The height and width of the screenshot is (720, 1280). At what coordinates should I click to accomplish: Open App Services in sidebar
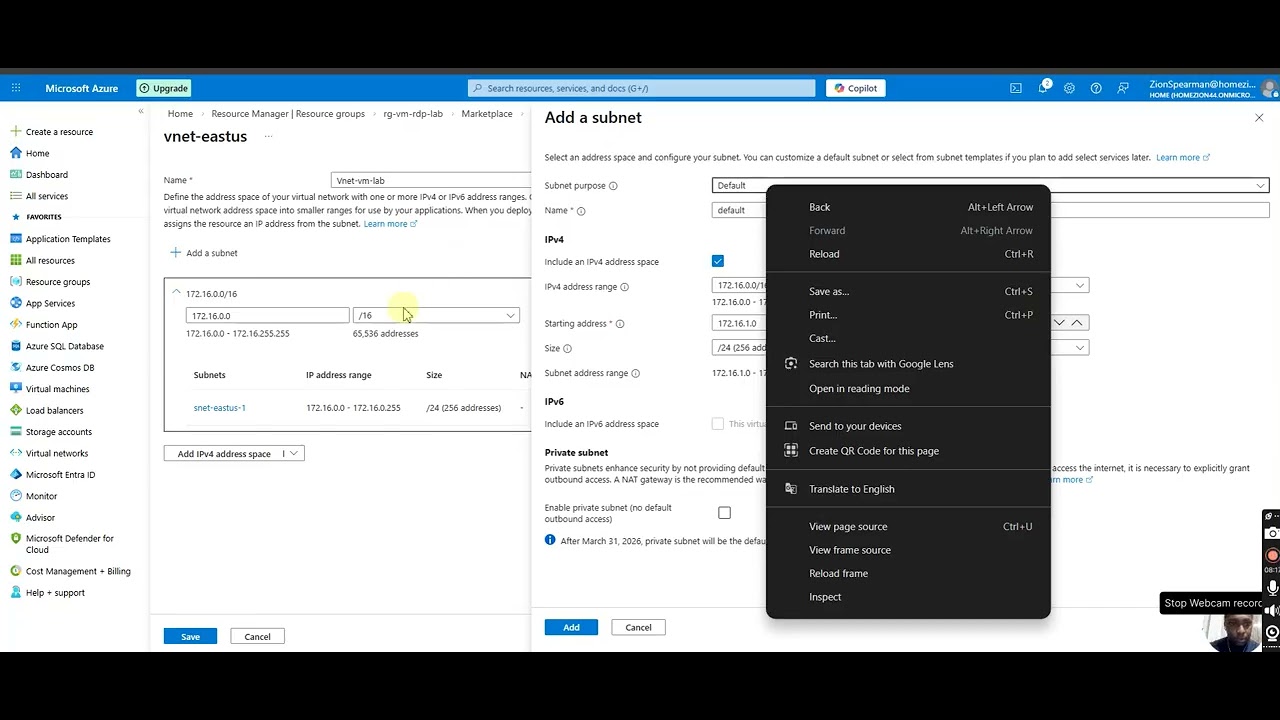[x=50, y=303]
